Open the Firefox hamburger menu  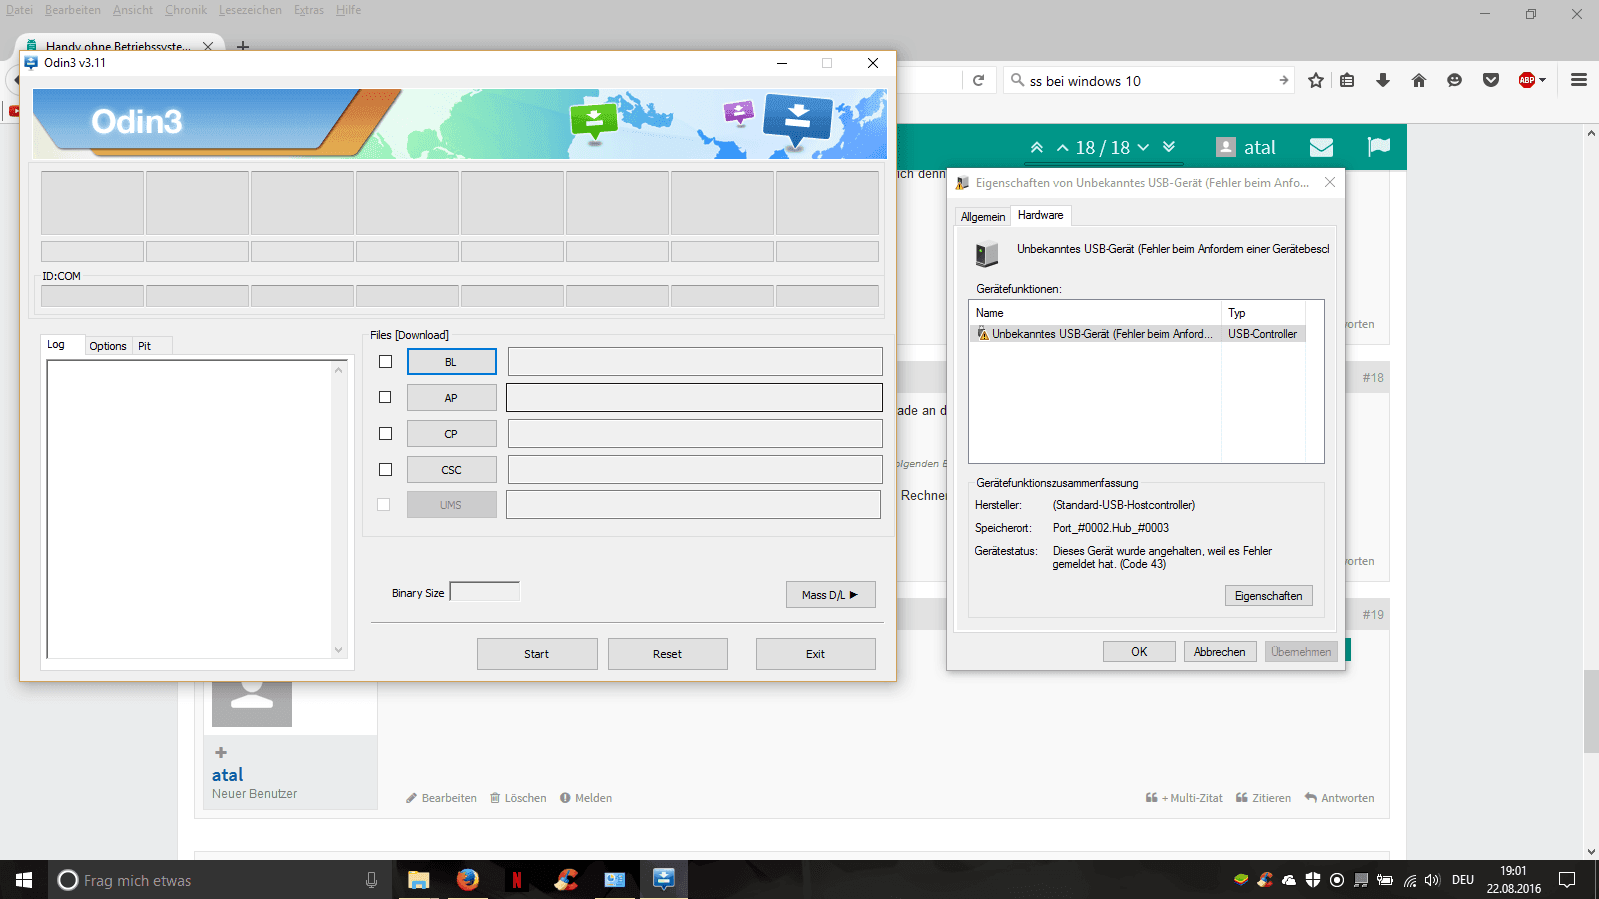pos(1579,80)
